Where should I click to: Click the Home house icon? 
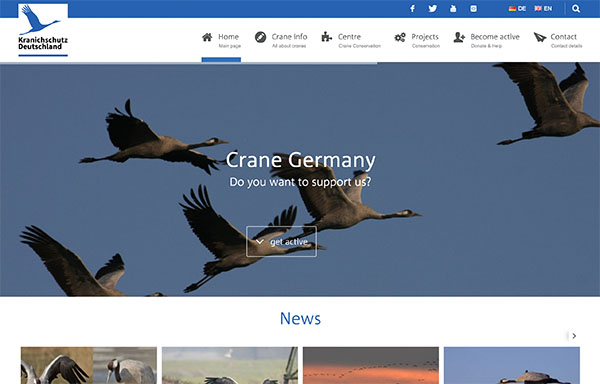click(207, 37)
